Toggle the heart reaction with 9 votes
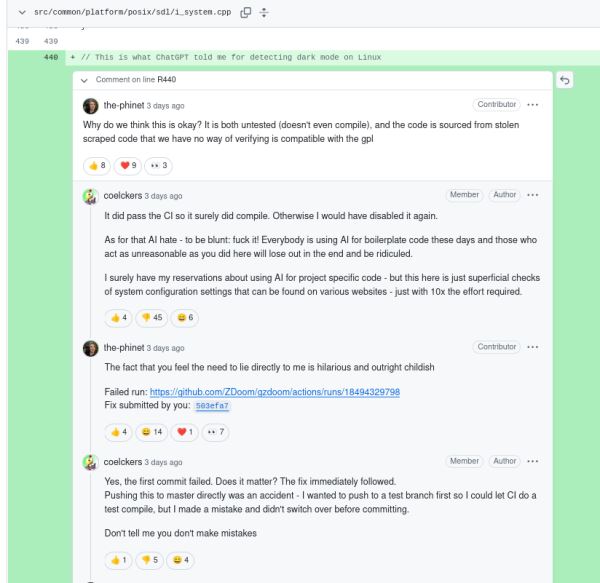 (x=127, y=165)
